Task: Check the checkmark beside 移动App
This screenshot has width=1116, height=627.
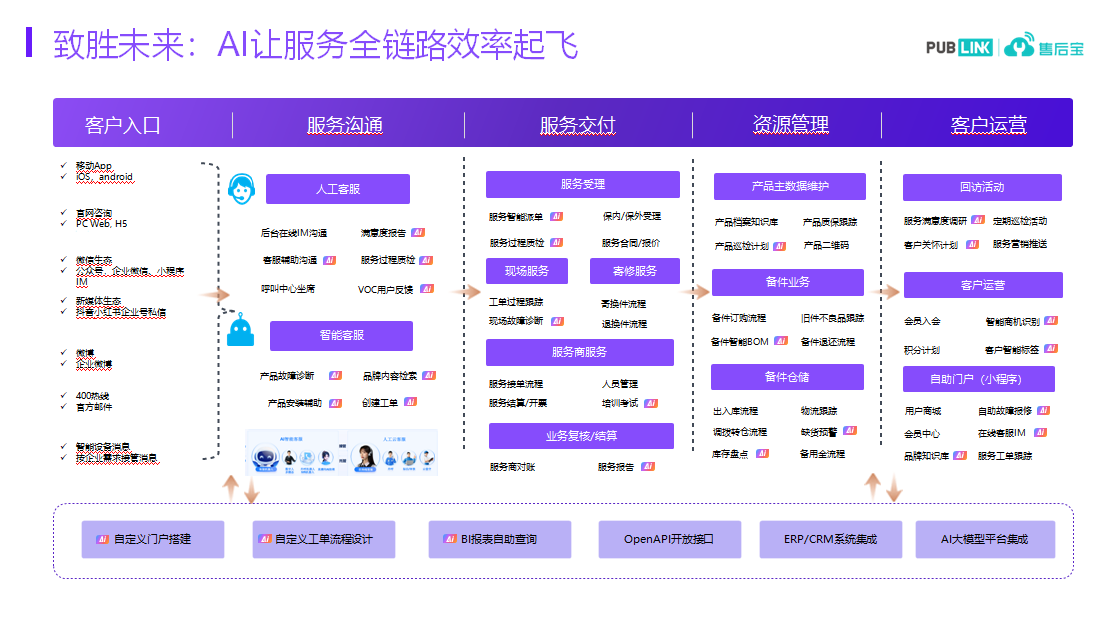Action: tap(64, 166)
